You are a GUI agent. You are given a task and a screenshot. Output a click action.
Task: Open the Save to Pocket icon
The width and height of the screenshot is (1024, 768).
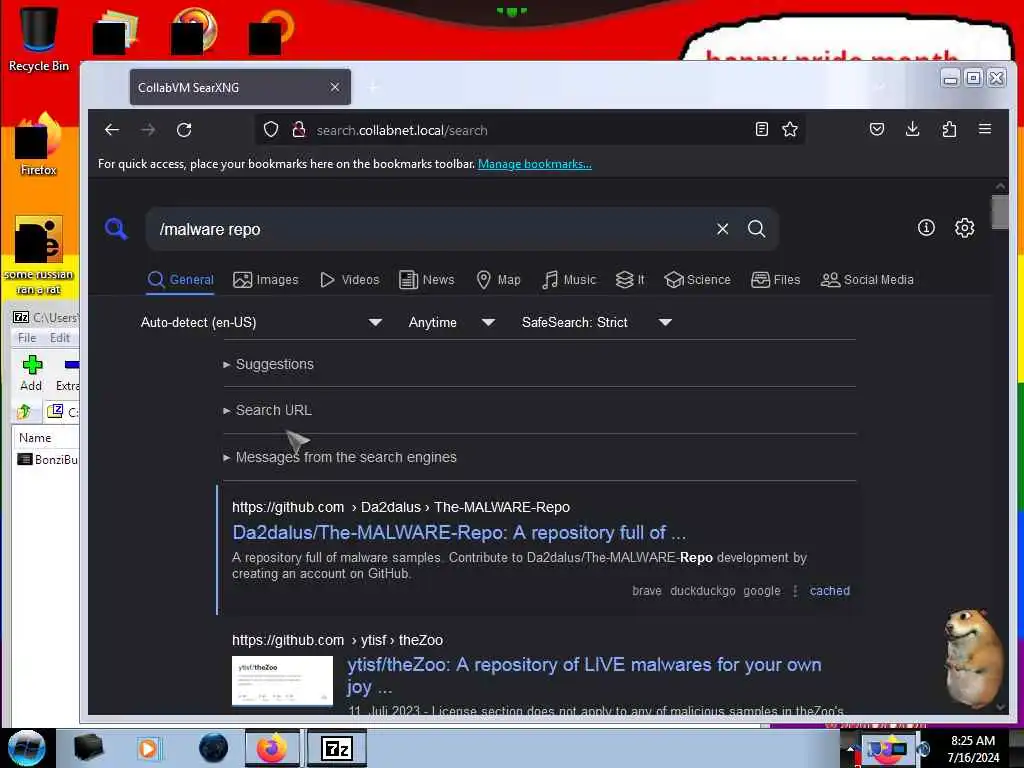[877, 129]
